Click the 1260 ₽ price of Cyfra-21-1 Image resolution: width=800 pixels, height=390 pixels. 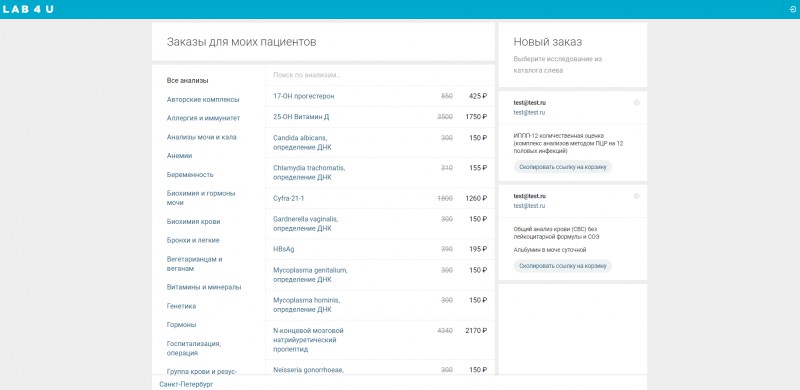coord(476,198)
